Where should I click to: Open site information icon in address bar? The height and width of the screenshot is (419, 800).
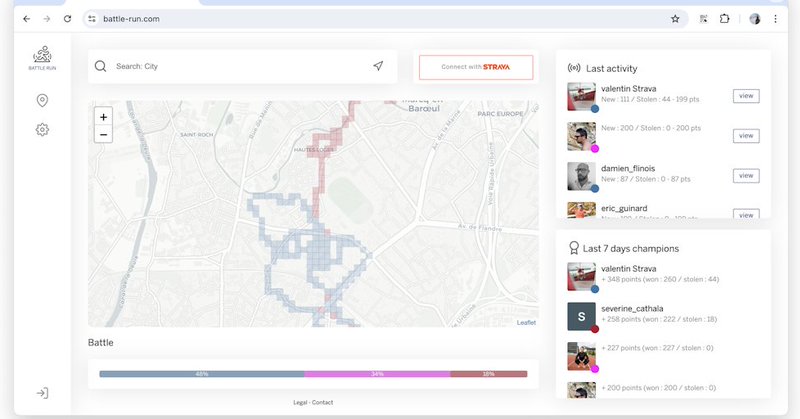pos(92,19)
